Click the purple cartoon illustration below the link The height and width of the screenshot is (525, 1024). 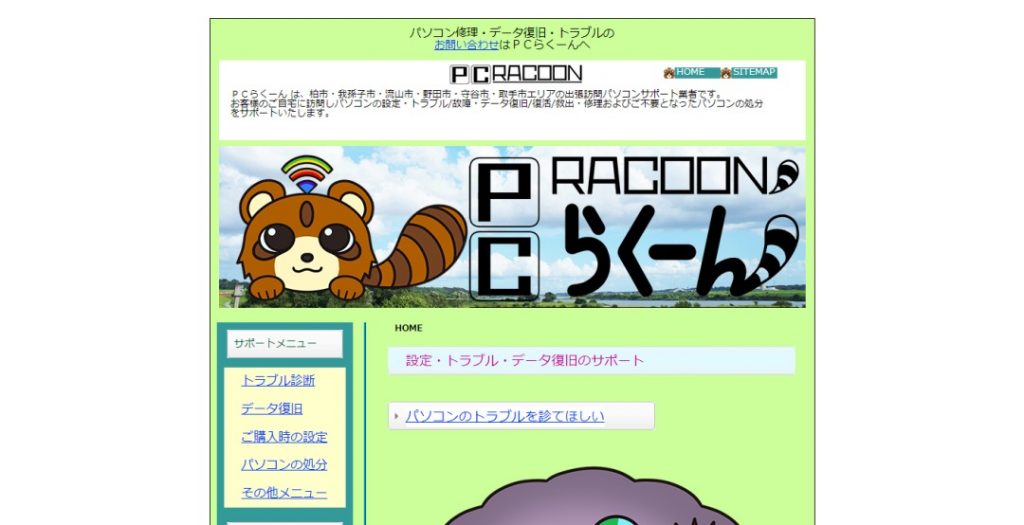coord(592,496)
